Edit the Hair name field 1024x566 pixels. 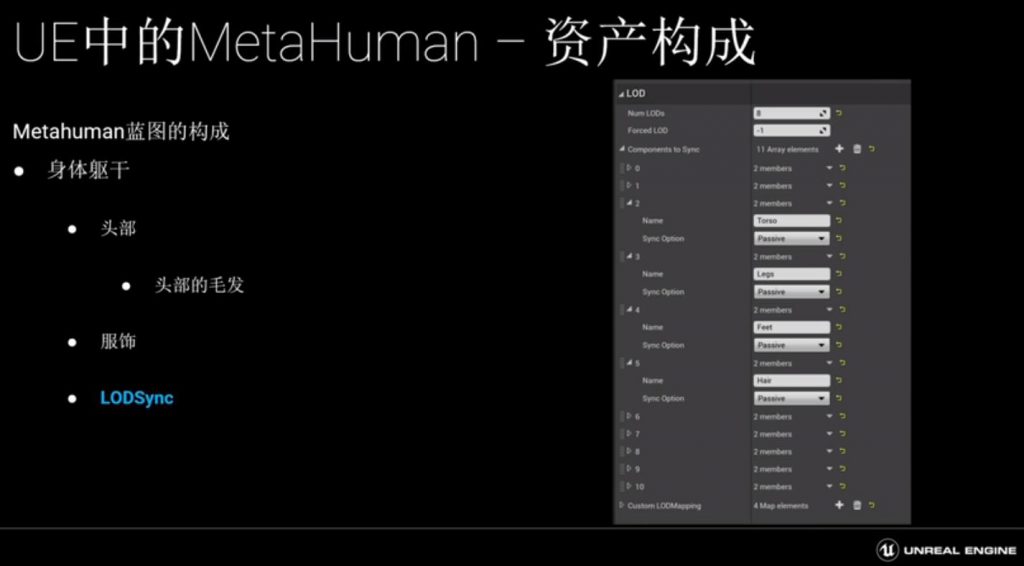click(792, 381)
